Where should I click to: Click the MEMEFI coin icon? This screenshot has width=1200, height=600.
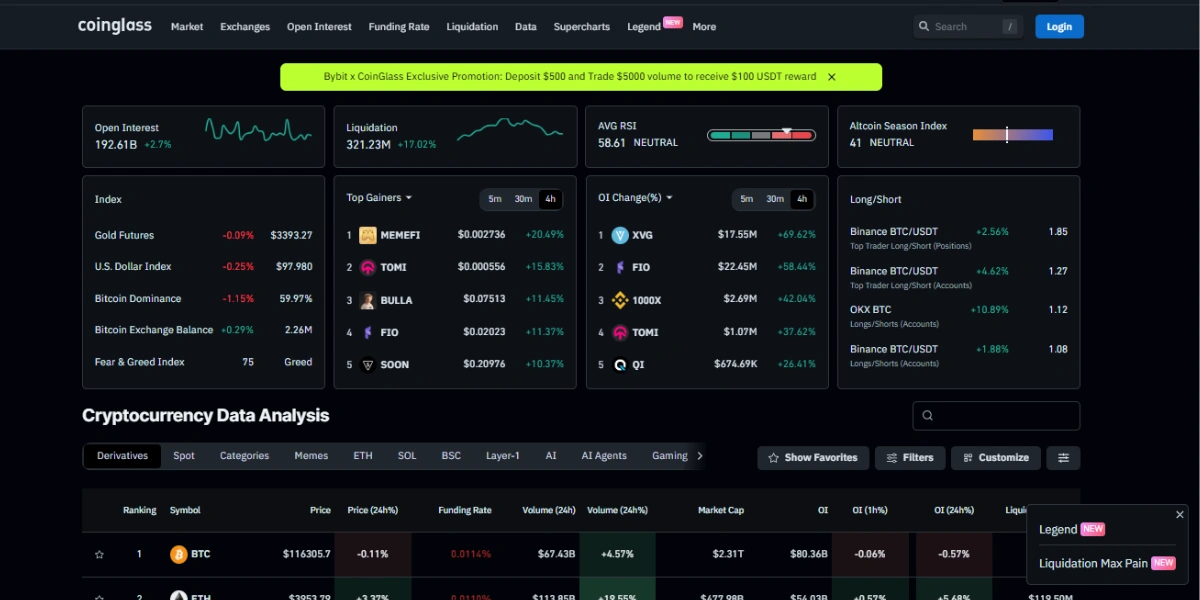coord(368,235)
